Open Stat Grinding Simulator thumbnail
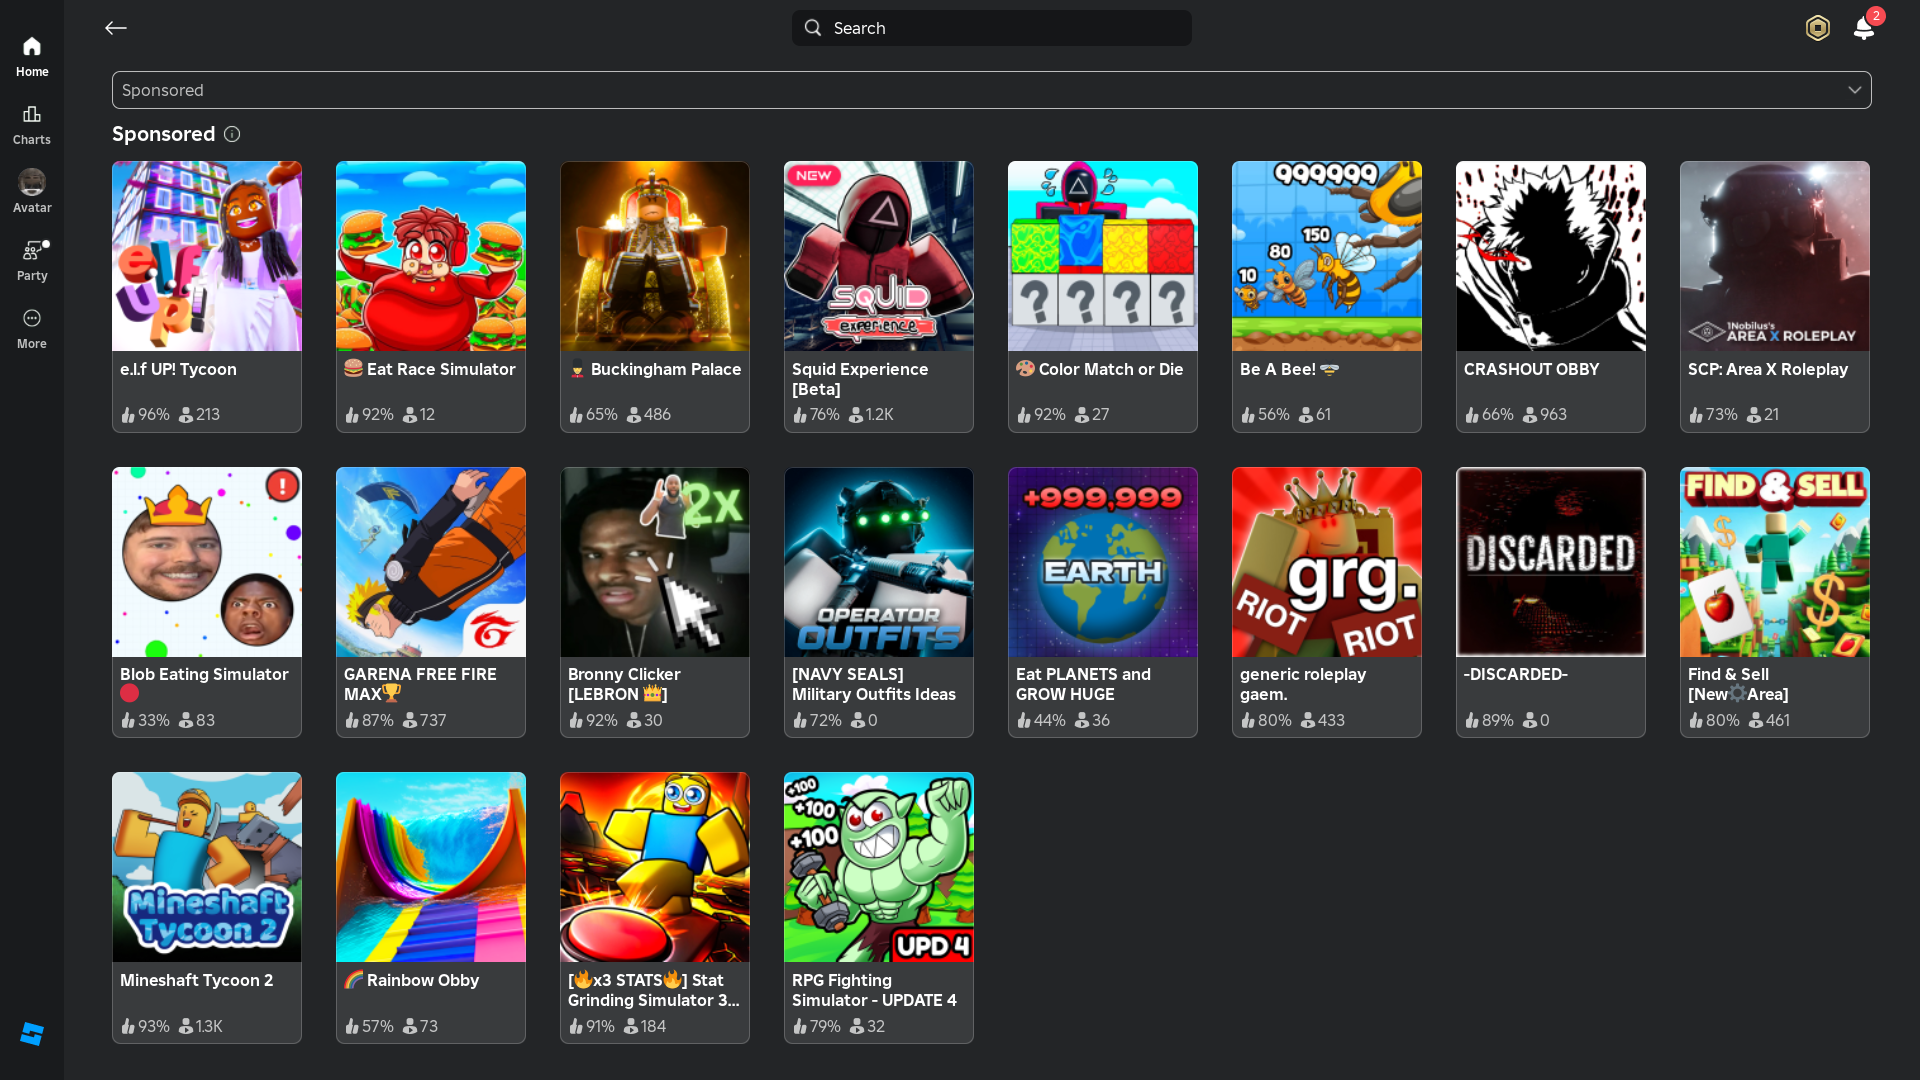 [x=655, y=867]
